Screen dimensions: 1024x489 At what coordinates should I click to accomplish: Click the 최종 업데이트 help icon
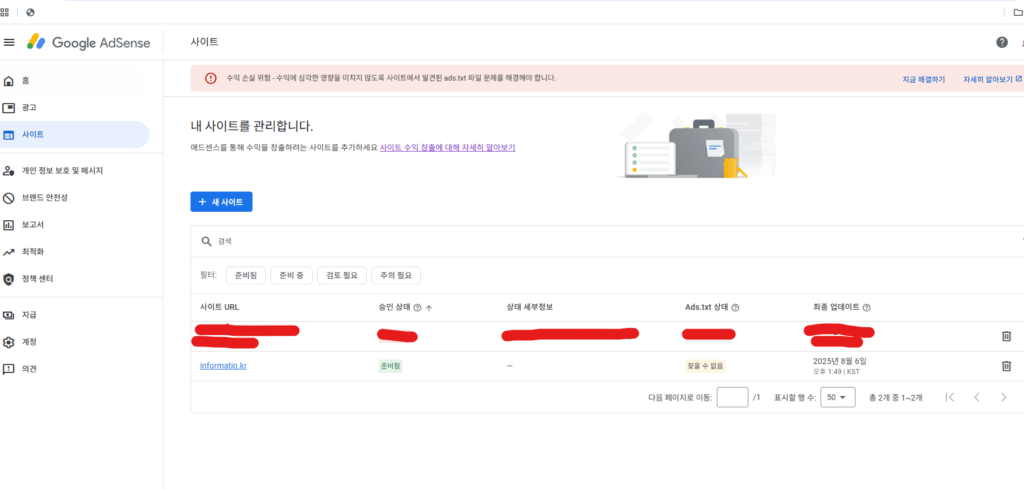(x=866, y=308)
